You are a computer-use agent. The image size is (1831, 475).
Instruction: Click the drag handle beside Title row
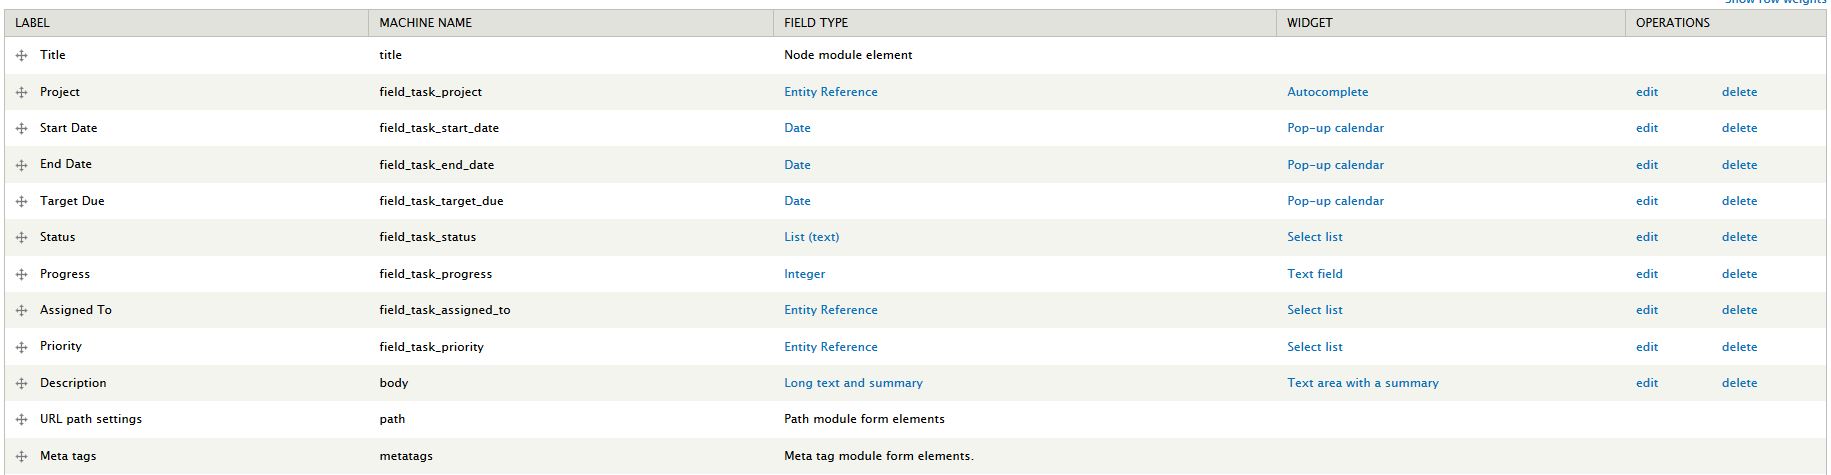22,56
